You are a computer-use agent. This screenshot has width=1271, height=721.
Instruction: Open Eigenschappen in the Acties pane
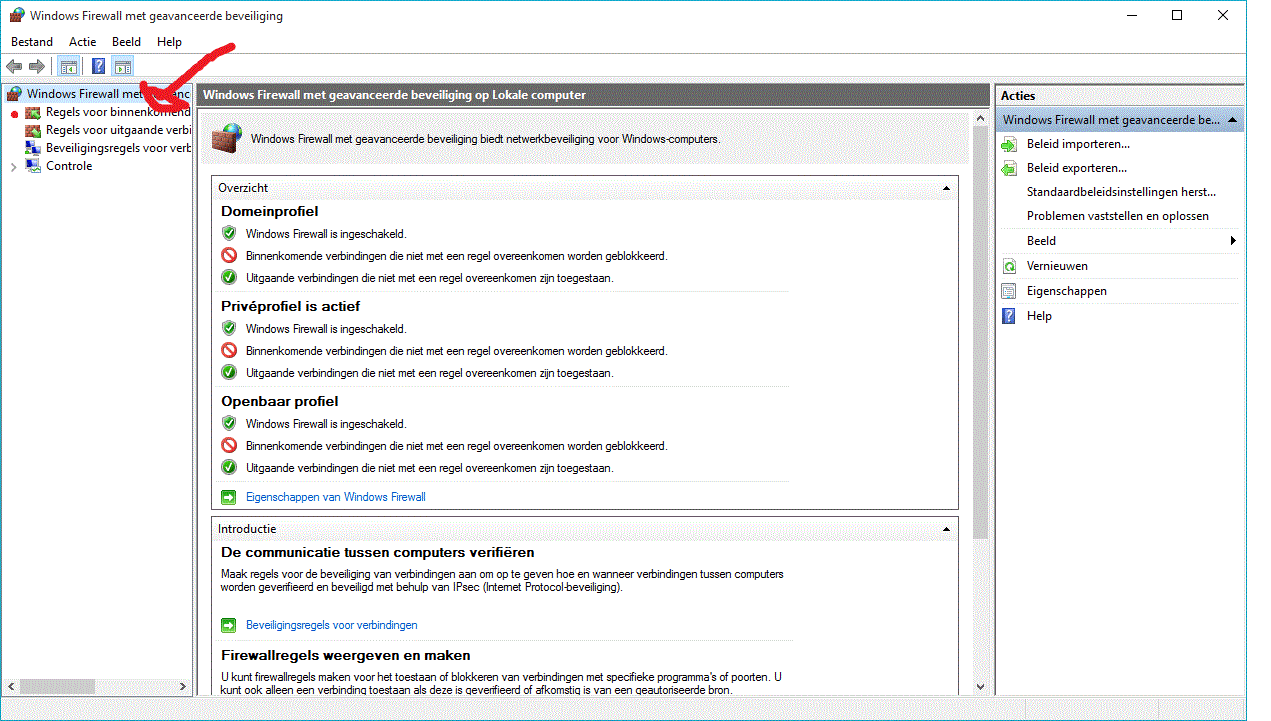click(x=1066, y=291)
